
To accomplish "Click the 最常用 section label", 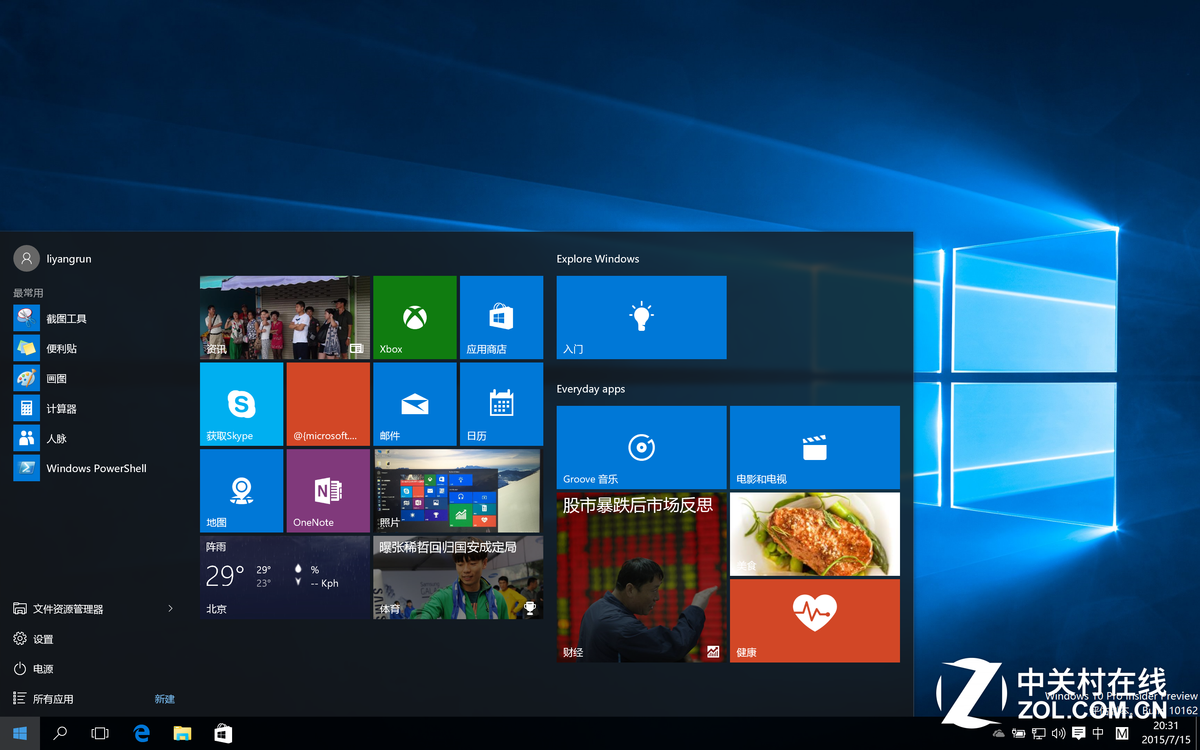I will [28, 293].
